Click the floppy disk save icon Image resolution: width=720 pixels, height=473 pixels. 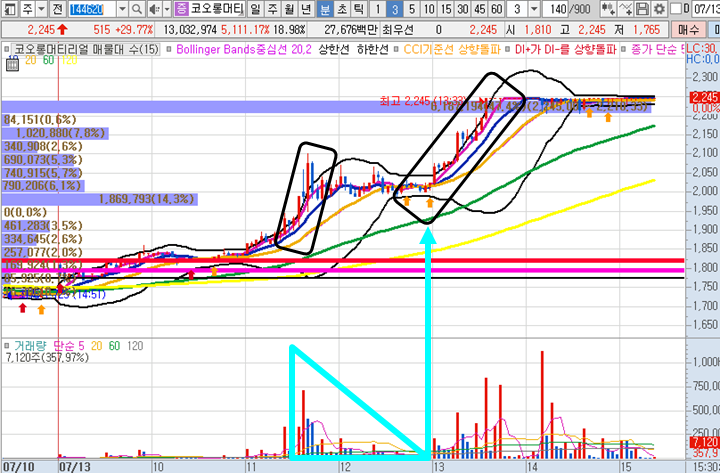point(642,9)
